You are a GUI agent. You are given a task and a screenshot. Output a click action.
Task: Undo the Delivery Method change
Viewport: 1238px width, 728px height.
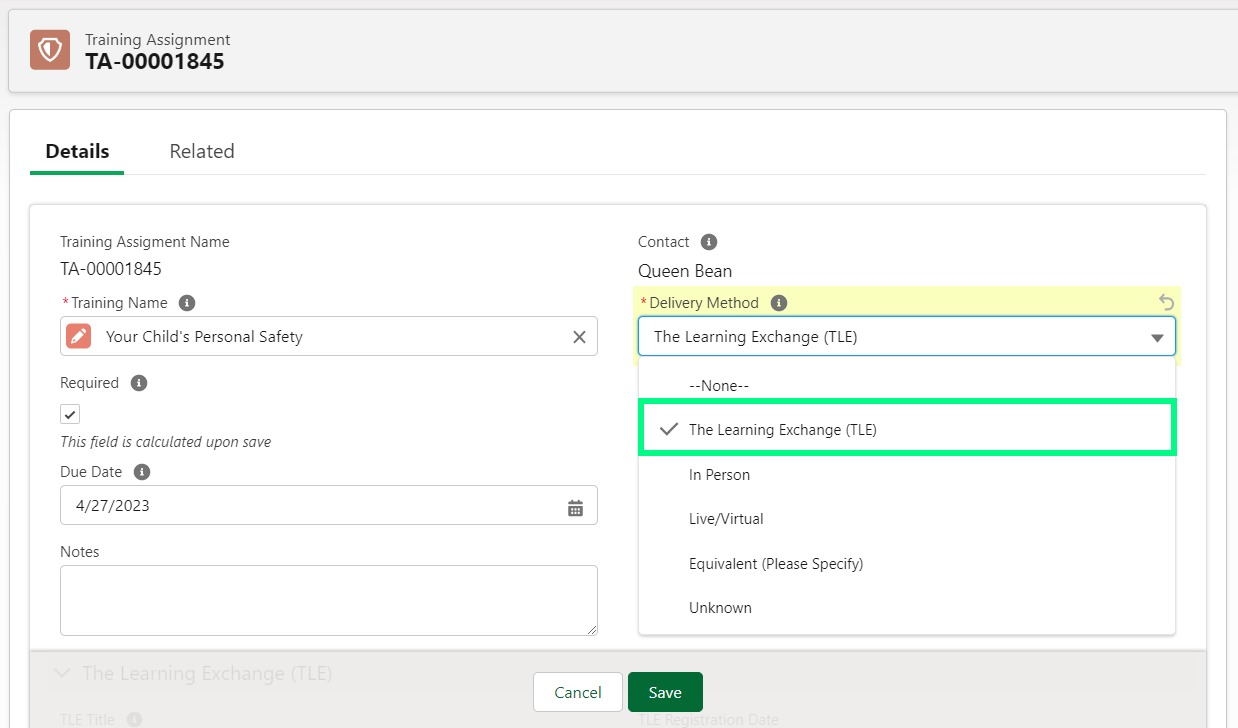coord(1166,302)
